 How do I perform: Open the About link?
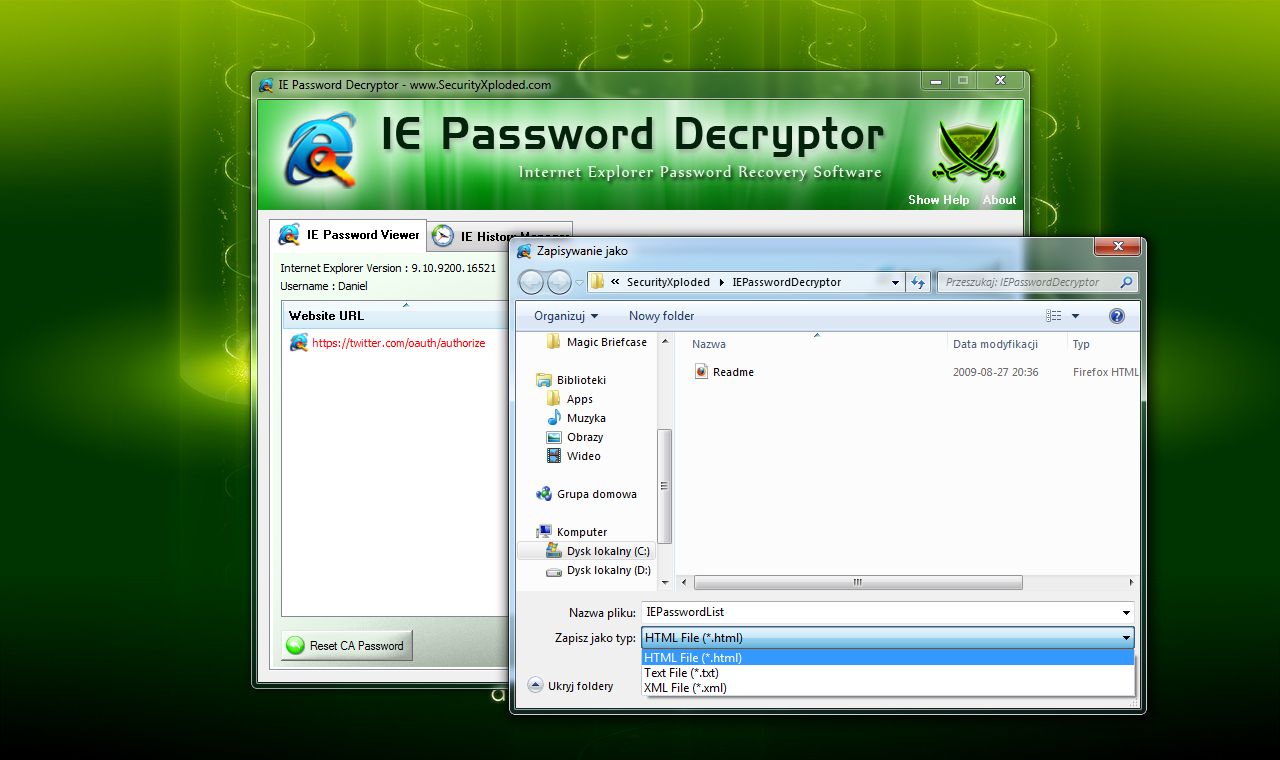click(999, 200)
